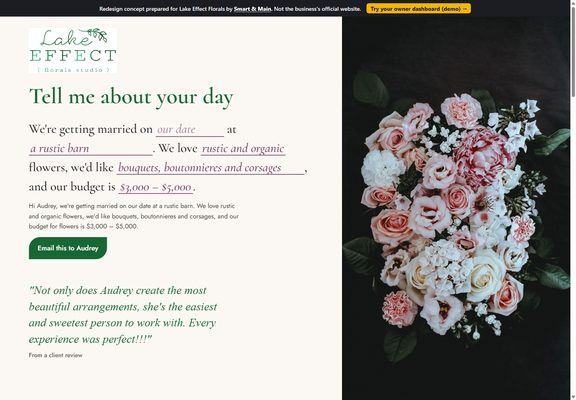This screenshot has width=576, height=400.
Task: Click the pink floral bouquet photo
Action: (x=456, y=208)
